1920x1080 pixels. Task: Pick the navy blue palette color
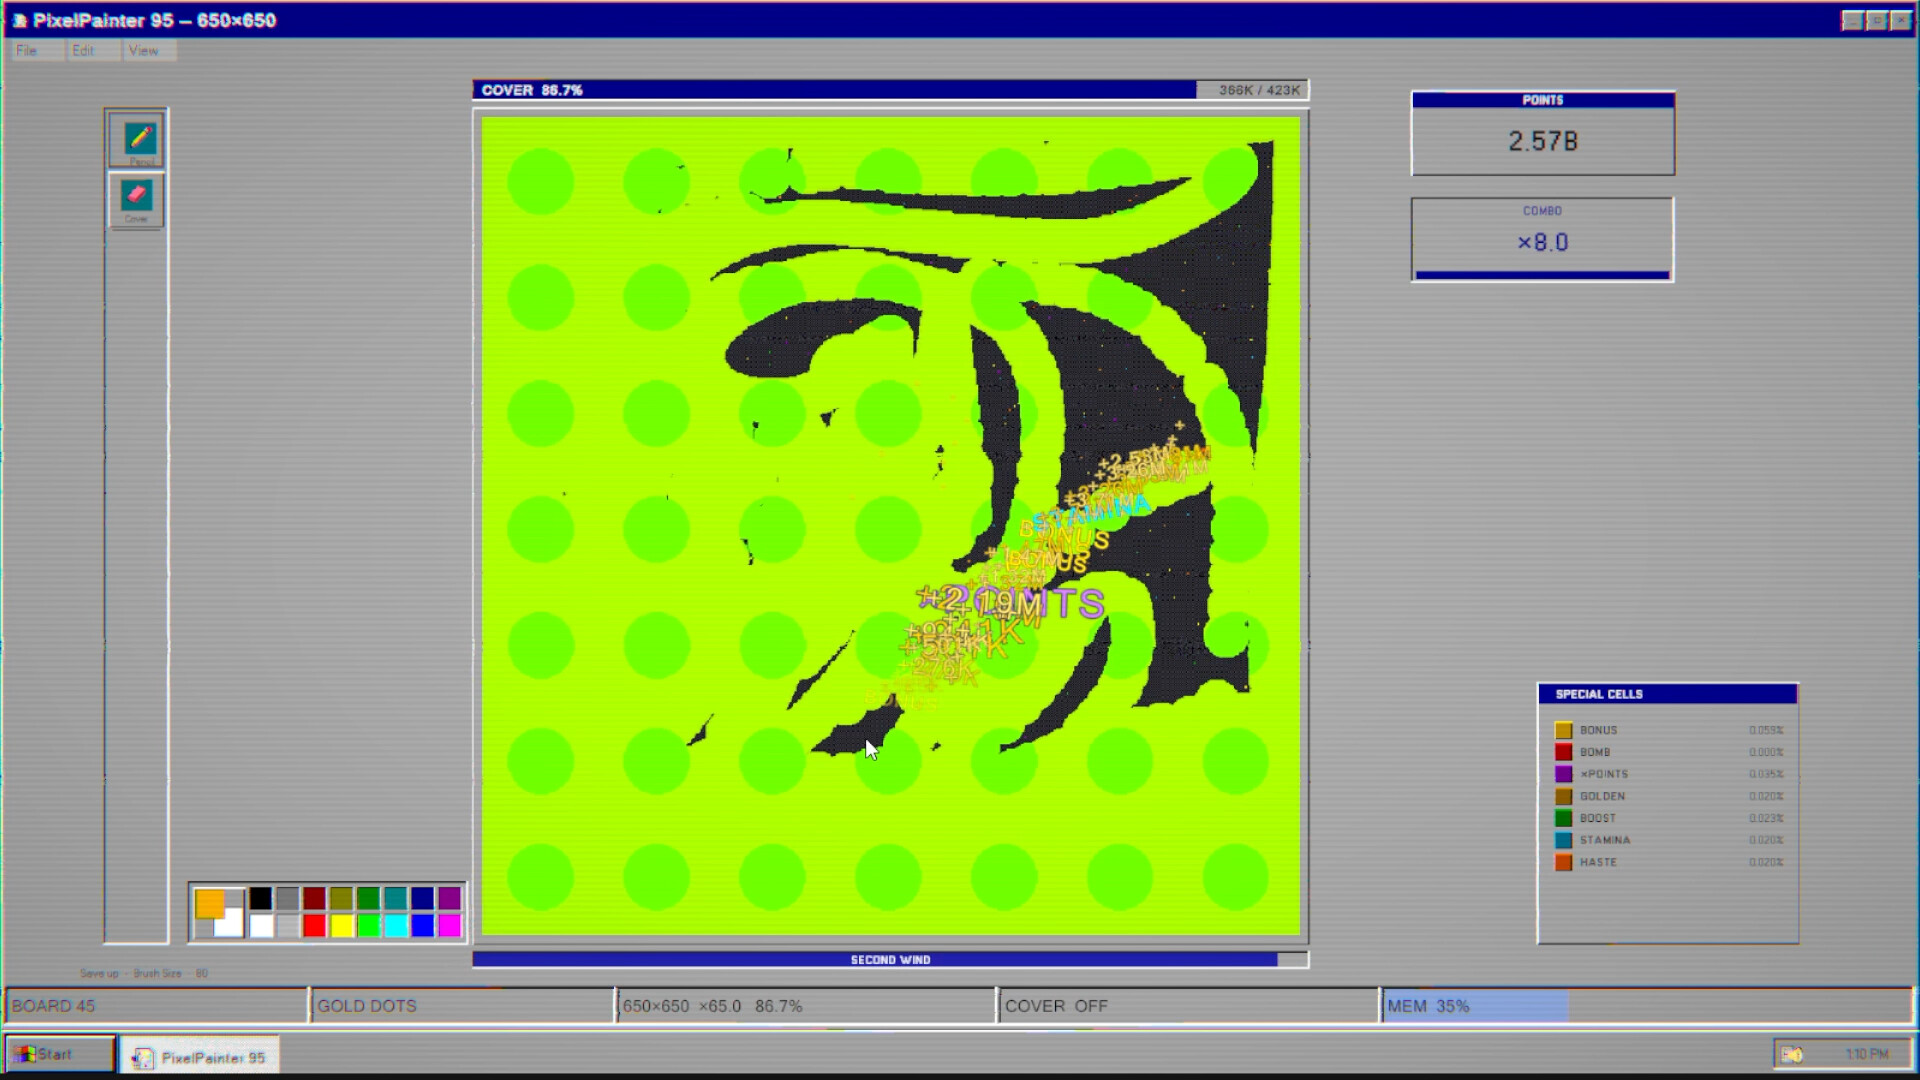coord(423,898)
